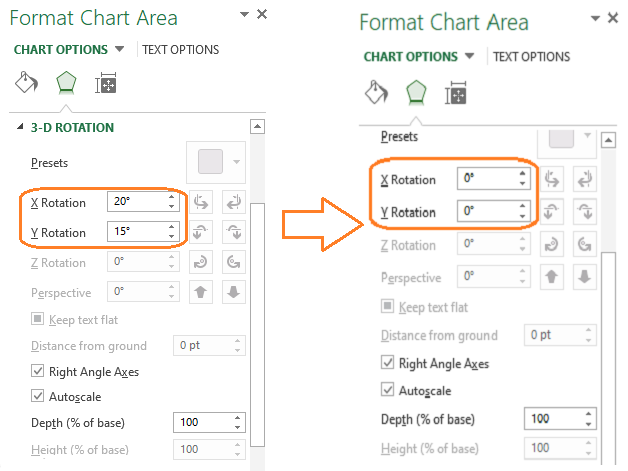Click rotate up button beside 15° Y Rotation
The height and width of the screenshot is (471, 628).
(x=201, y=232)
